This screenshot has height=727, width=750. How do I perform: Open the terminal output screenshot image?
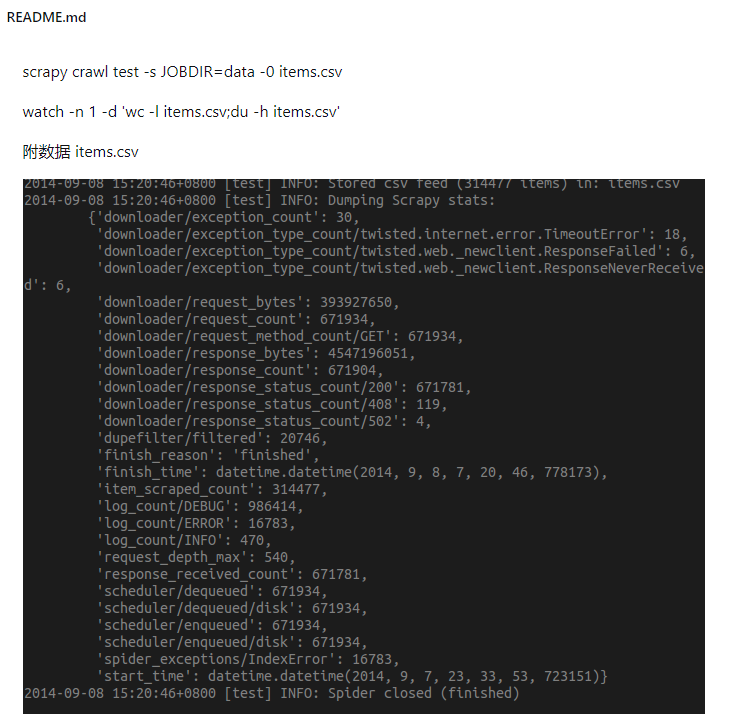(364, 446)
